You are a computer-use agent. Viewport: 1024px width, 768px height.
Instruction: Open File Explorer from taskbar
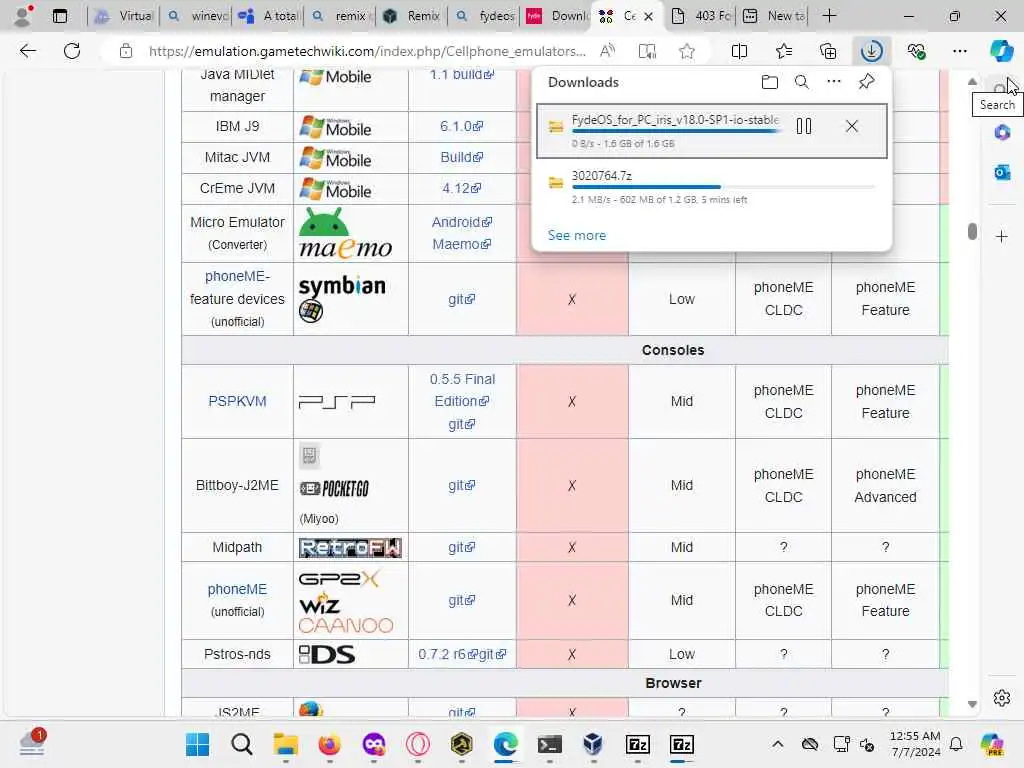285,744
